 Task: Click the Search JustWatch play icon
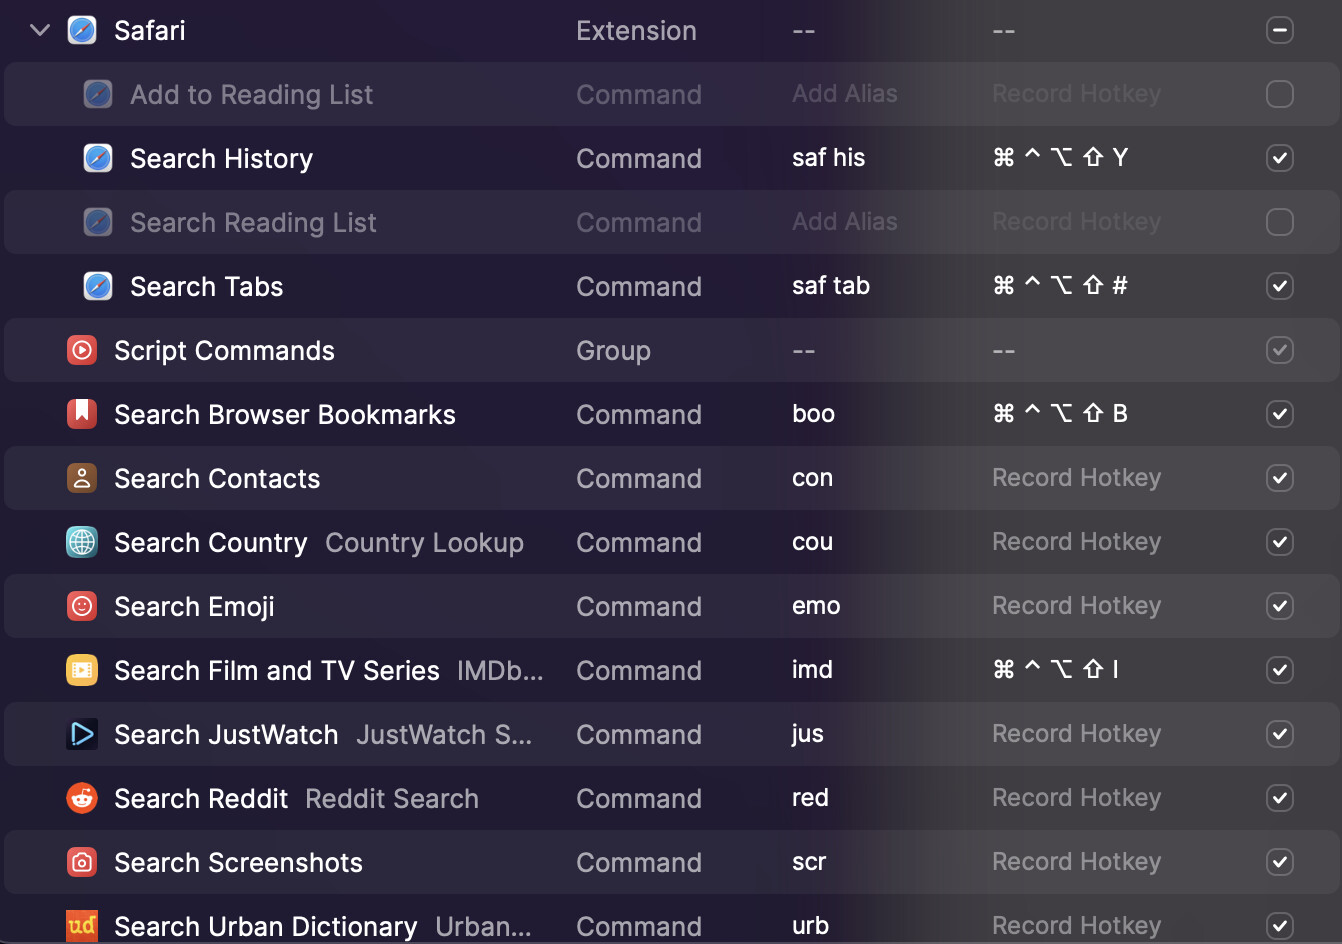click(82, 734)
